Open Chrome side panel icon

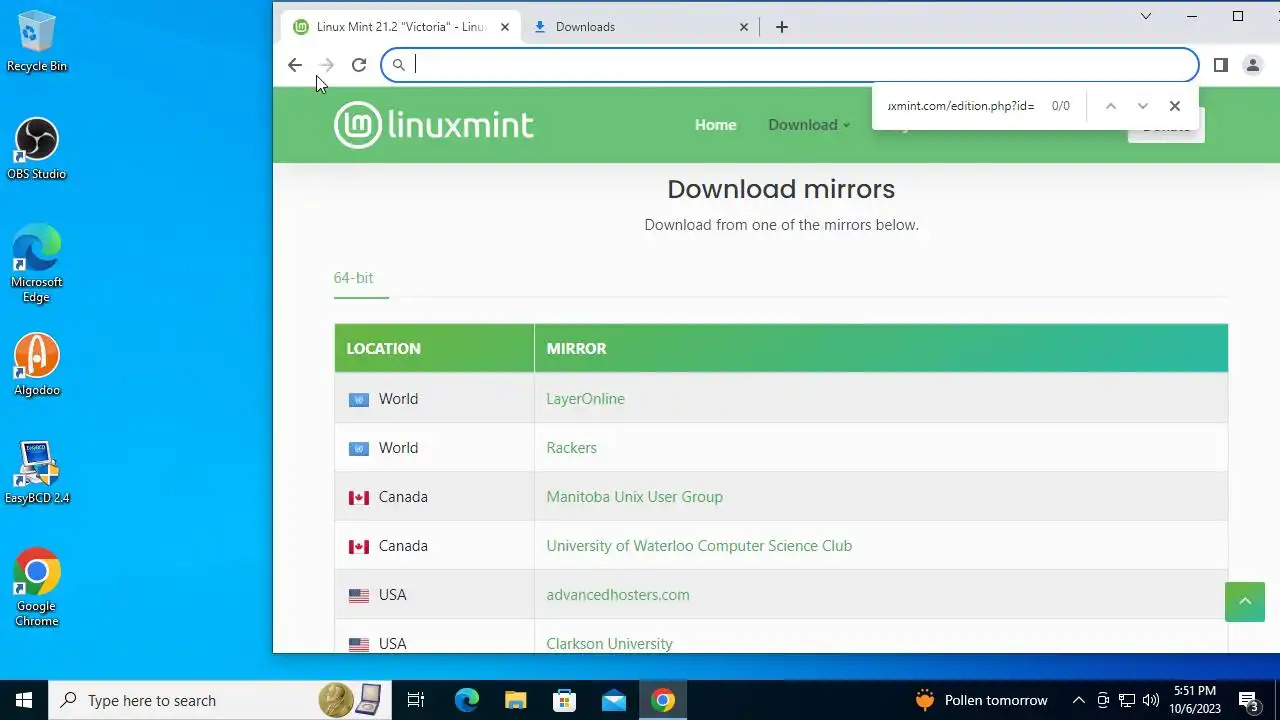coord(1220,65)
